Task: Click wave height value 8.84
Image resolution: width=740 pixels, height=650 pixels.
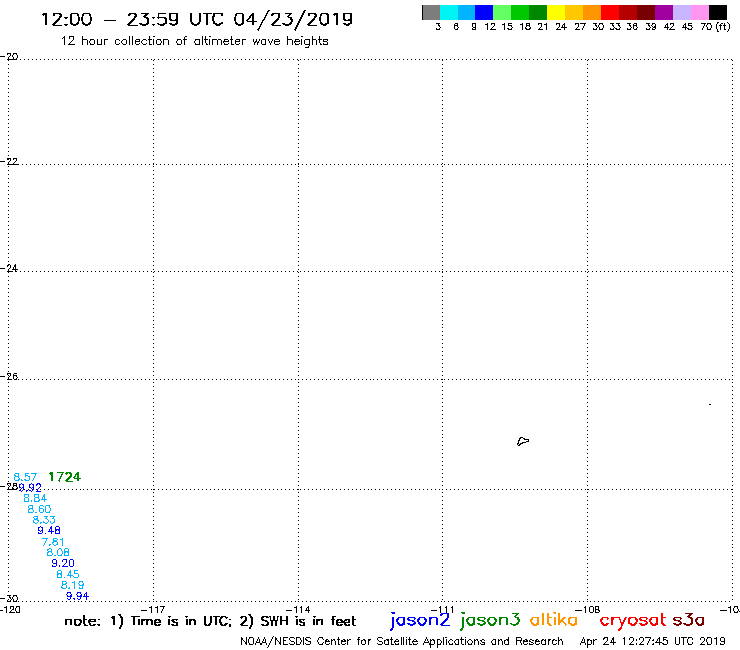Action: pyautogui.click(x=35, y=498)
